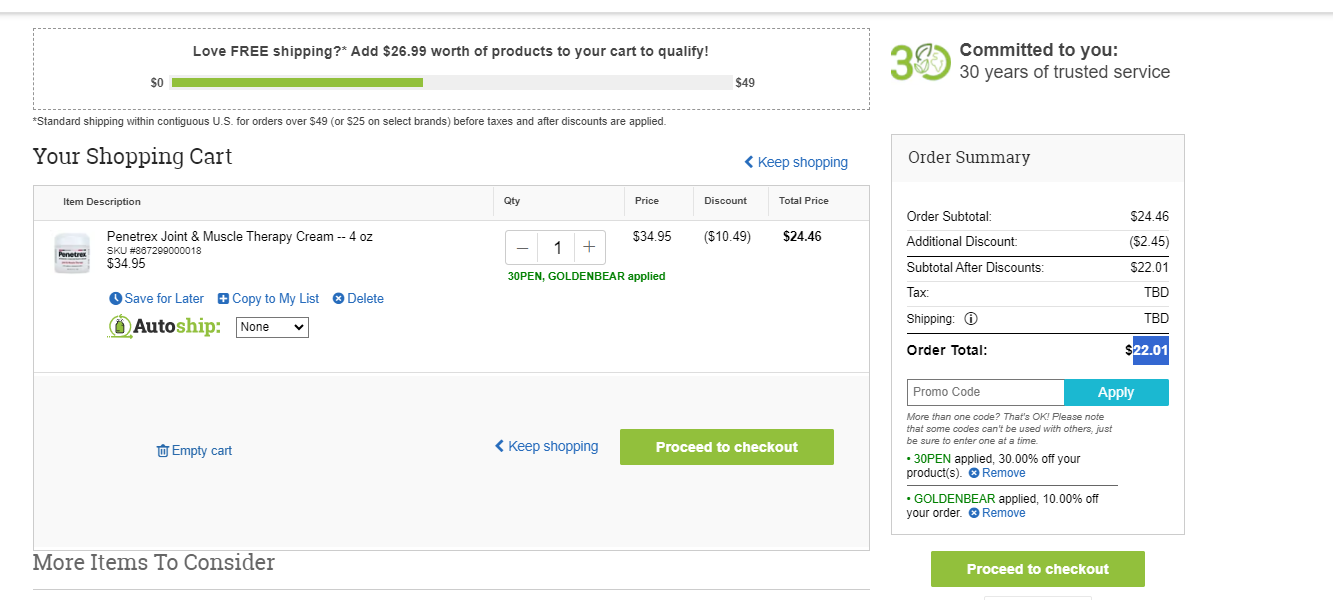Click Keep shopping link beside checkout button
Image resolution: width=1333 pixels, height=600 pixels.
(547, 446)
